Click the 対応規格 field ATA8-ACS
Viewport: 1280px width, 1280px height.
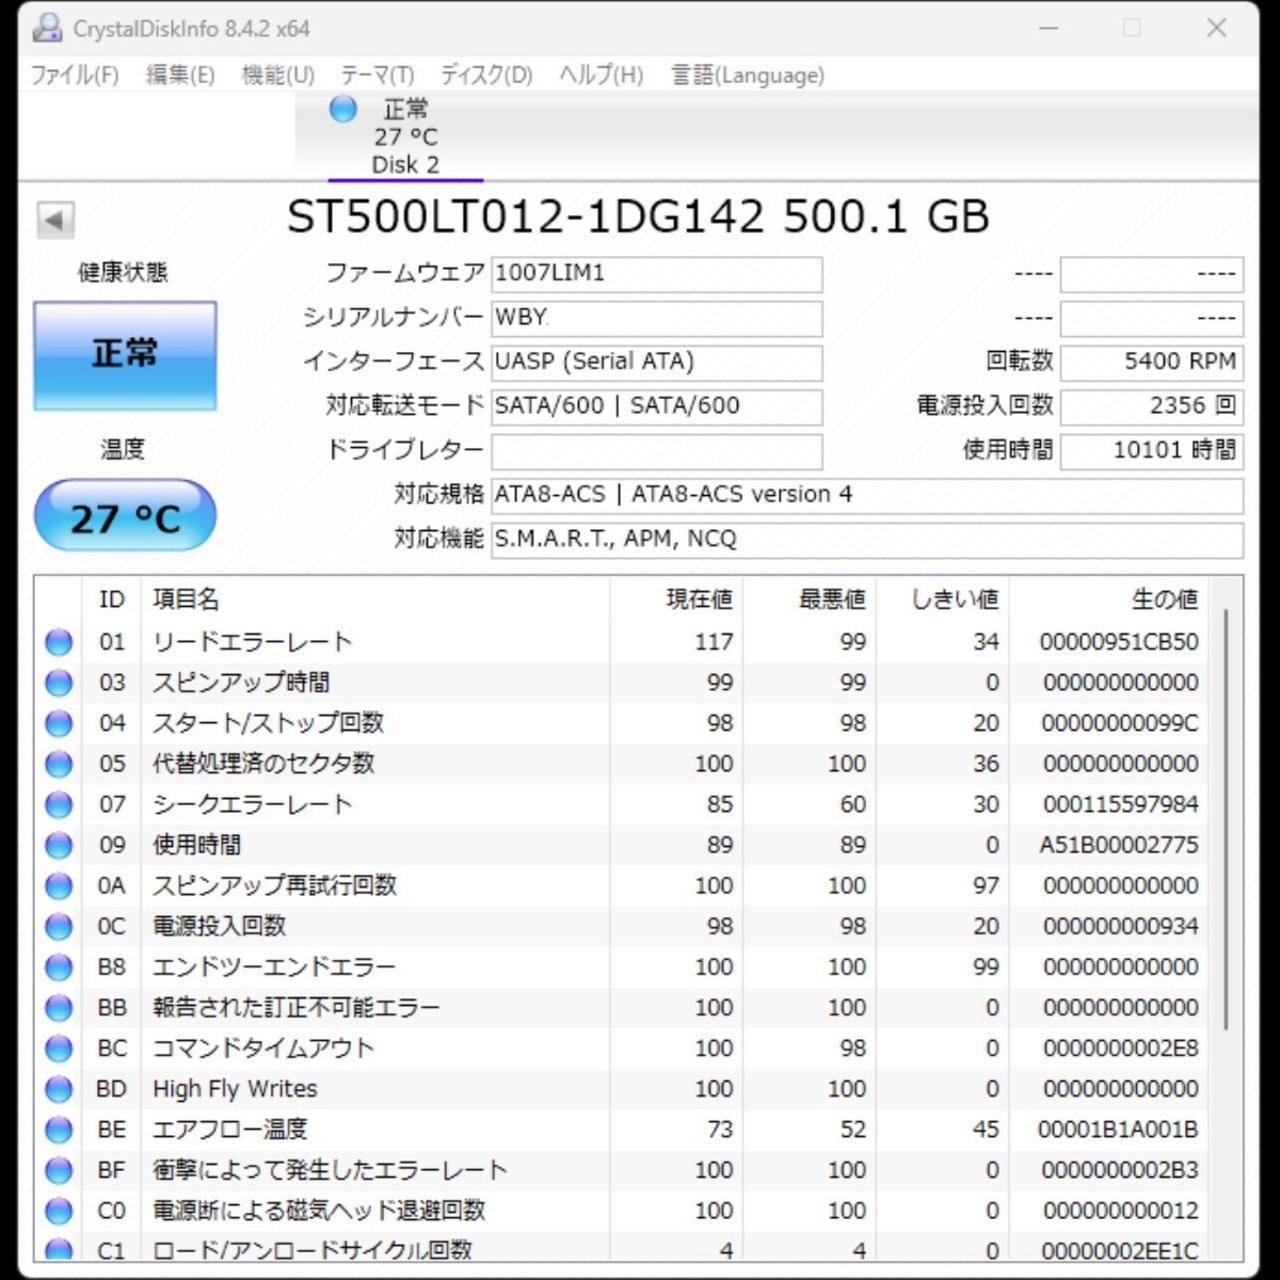coord(867,495)
